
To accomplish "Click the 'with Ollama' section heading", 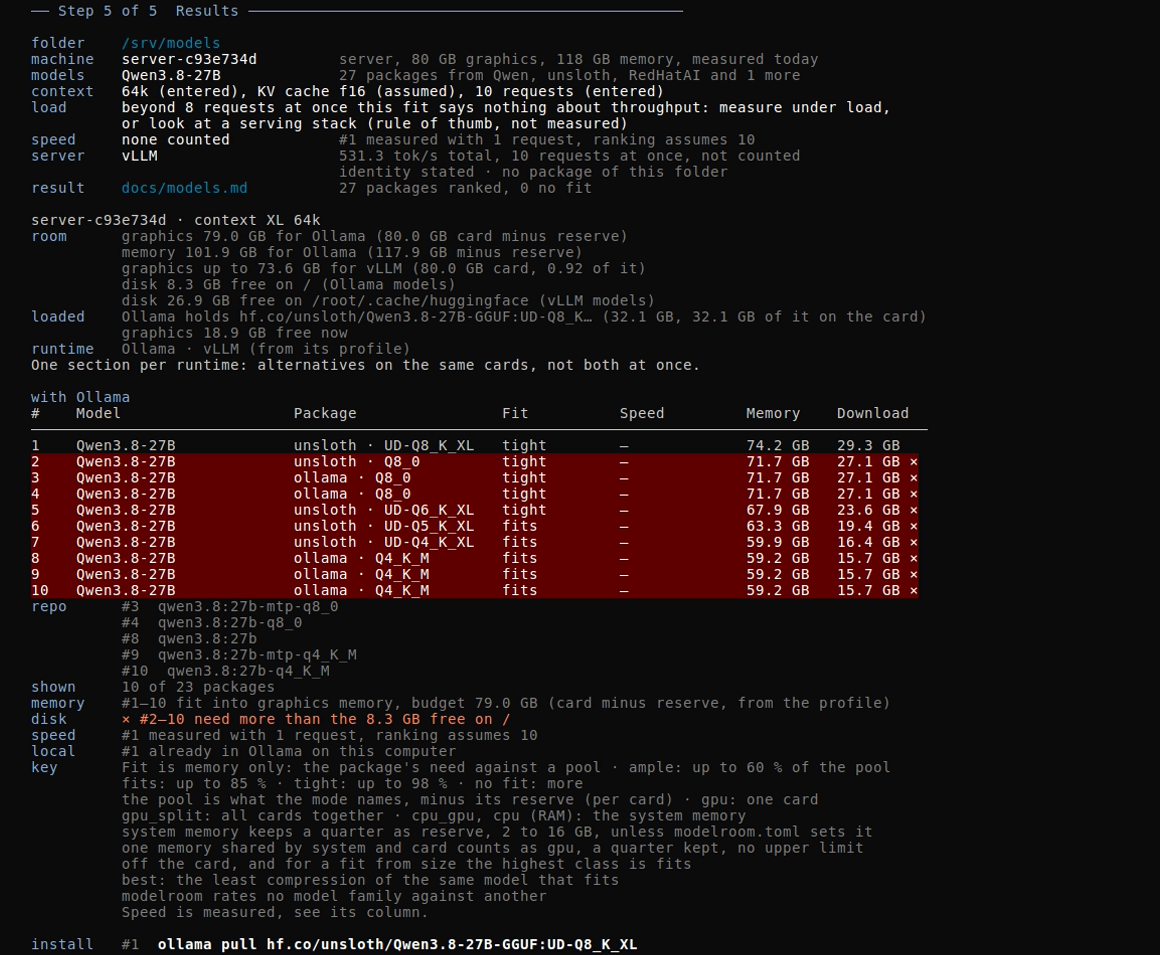I will click(x=80, y=397).
